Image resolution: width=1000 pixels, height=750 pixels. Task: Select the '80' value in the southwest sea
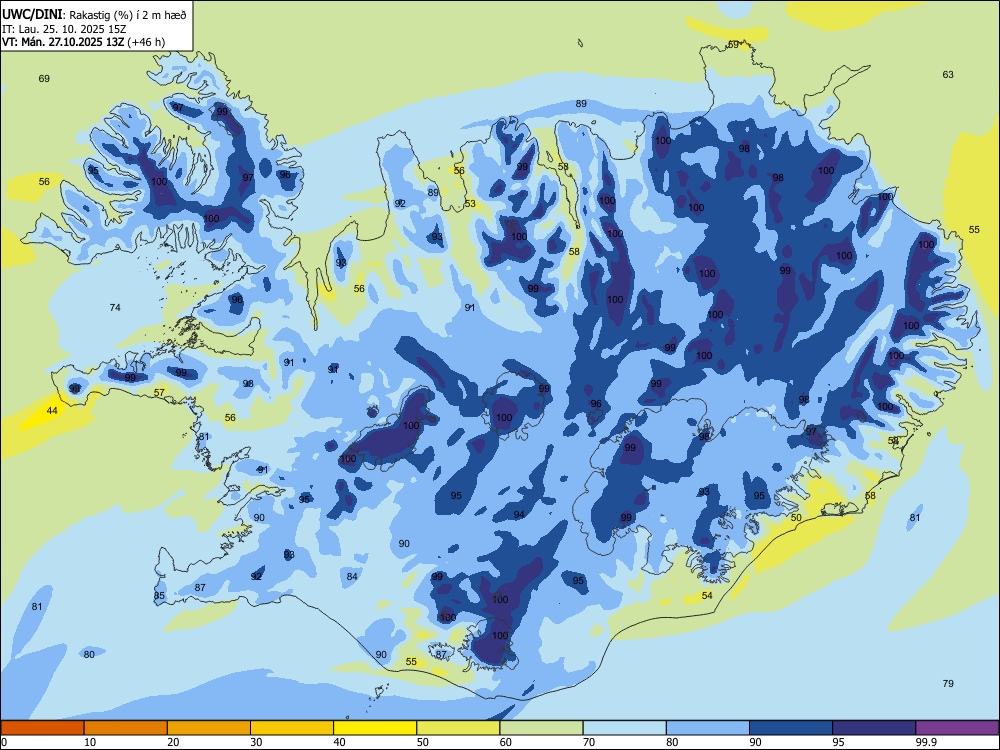point(89,654)
